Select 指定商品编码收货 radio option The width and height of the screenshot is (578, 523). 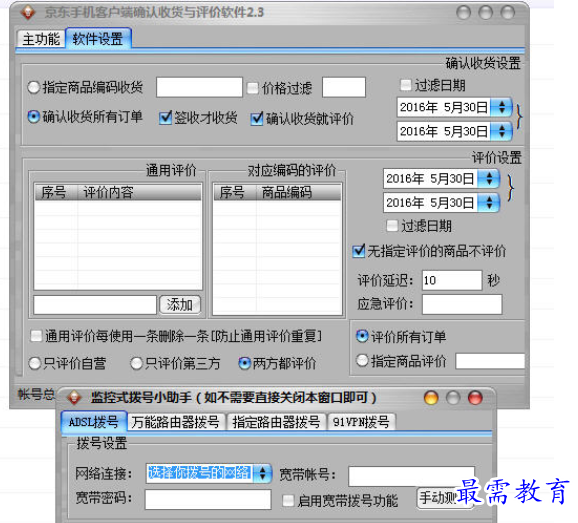(86, 87)
